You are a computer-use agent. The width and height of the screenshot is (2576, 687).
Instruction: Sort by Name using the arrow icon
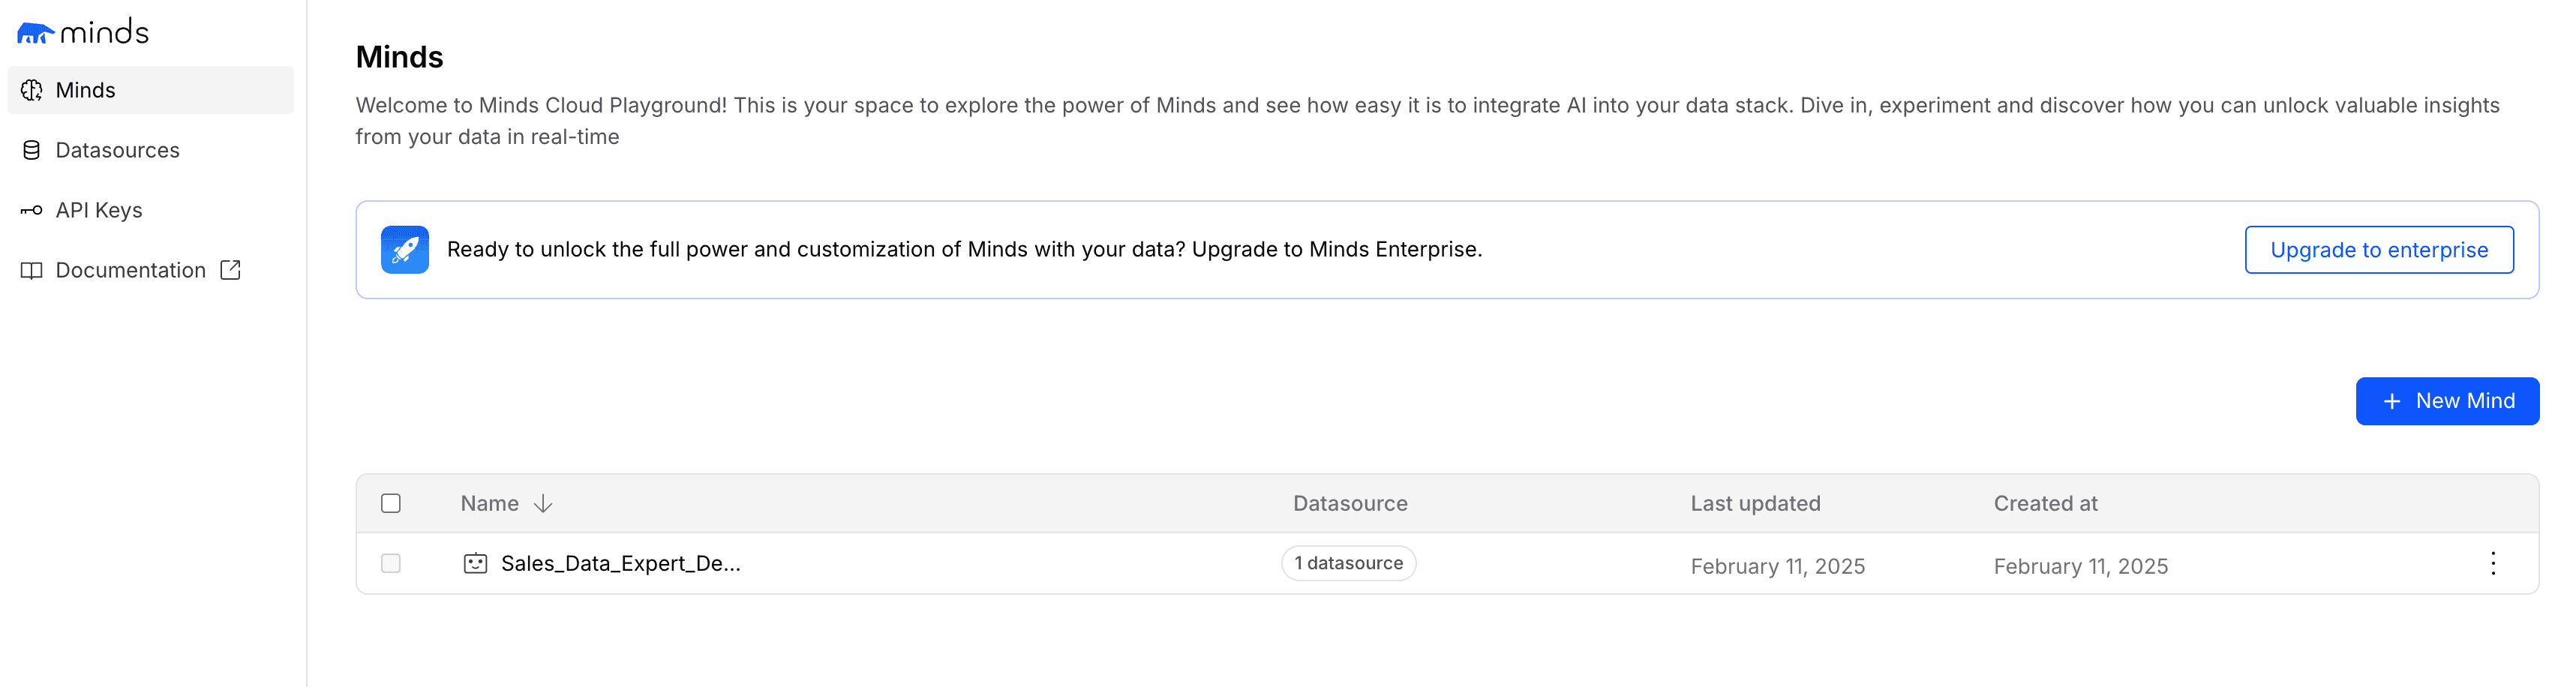click(x=543, y=503)
